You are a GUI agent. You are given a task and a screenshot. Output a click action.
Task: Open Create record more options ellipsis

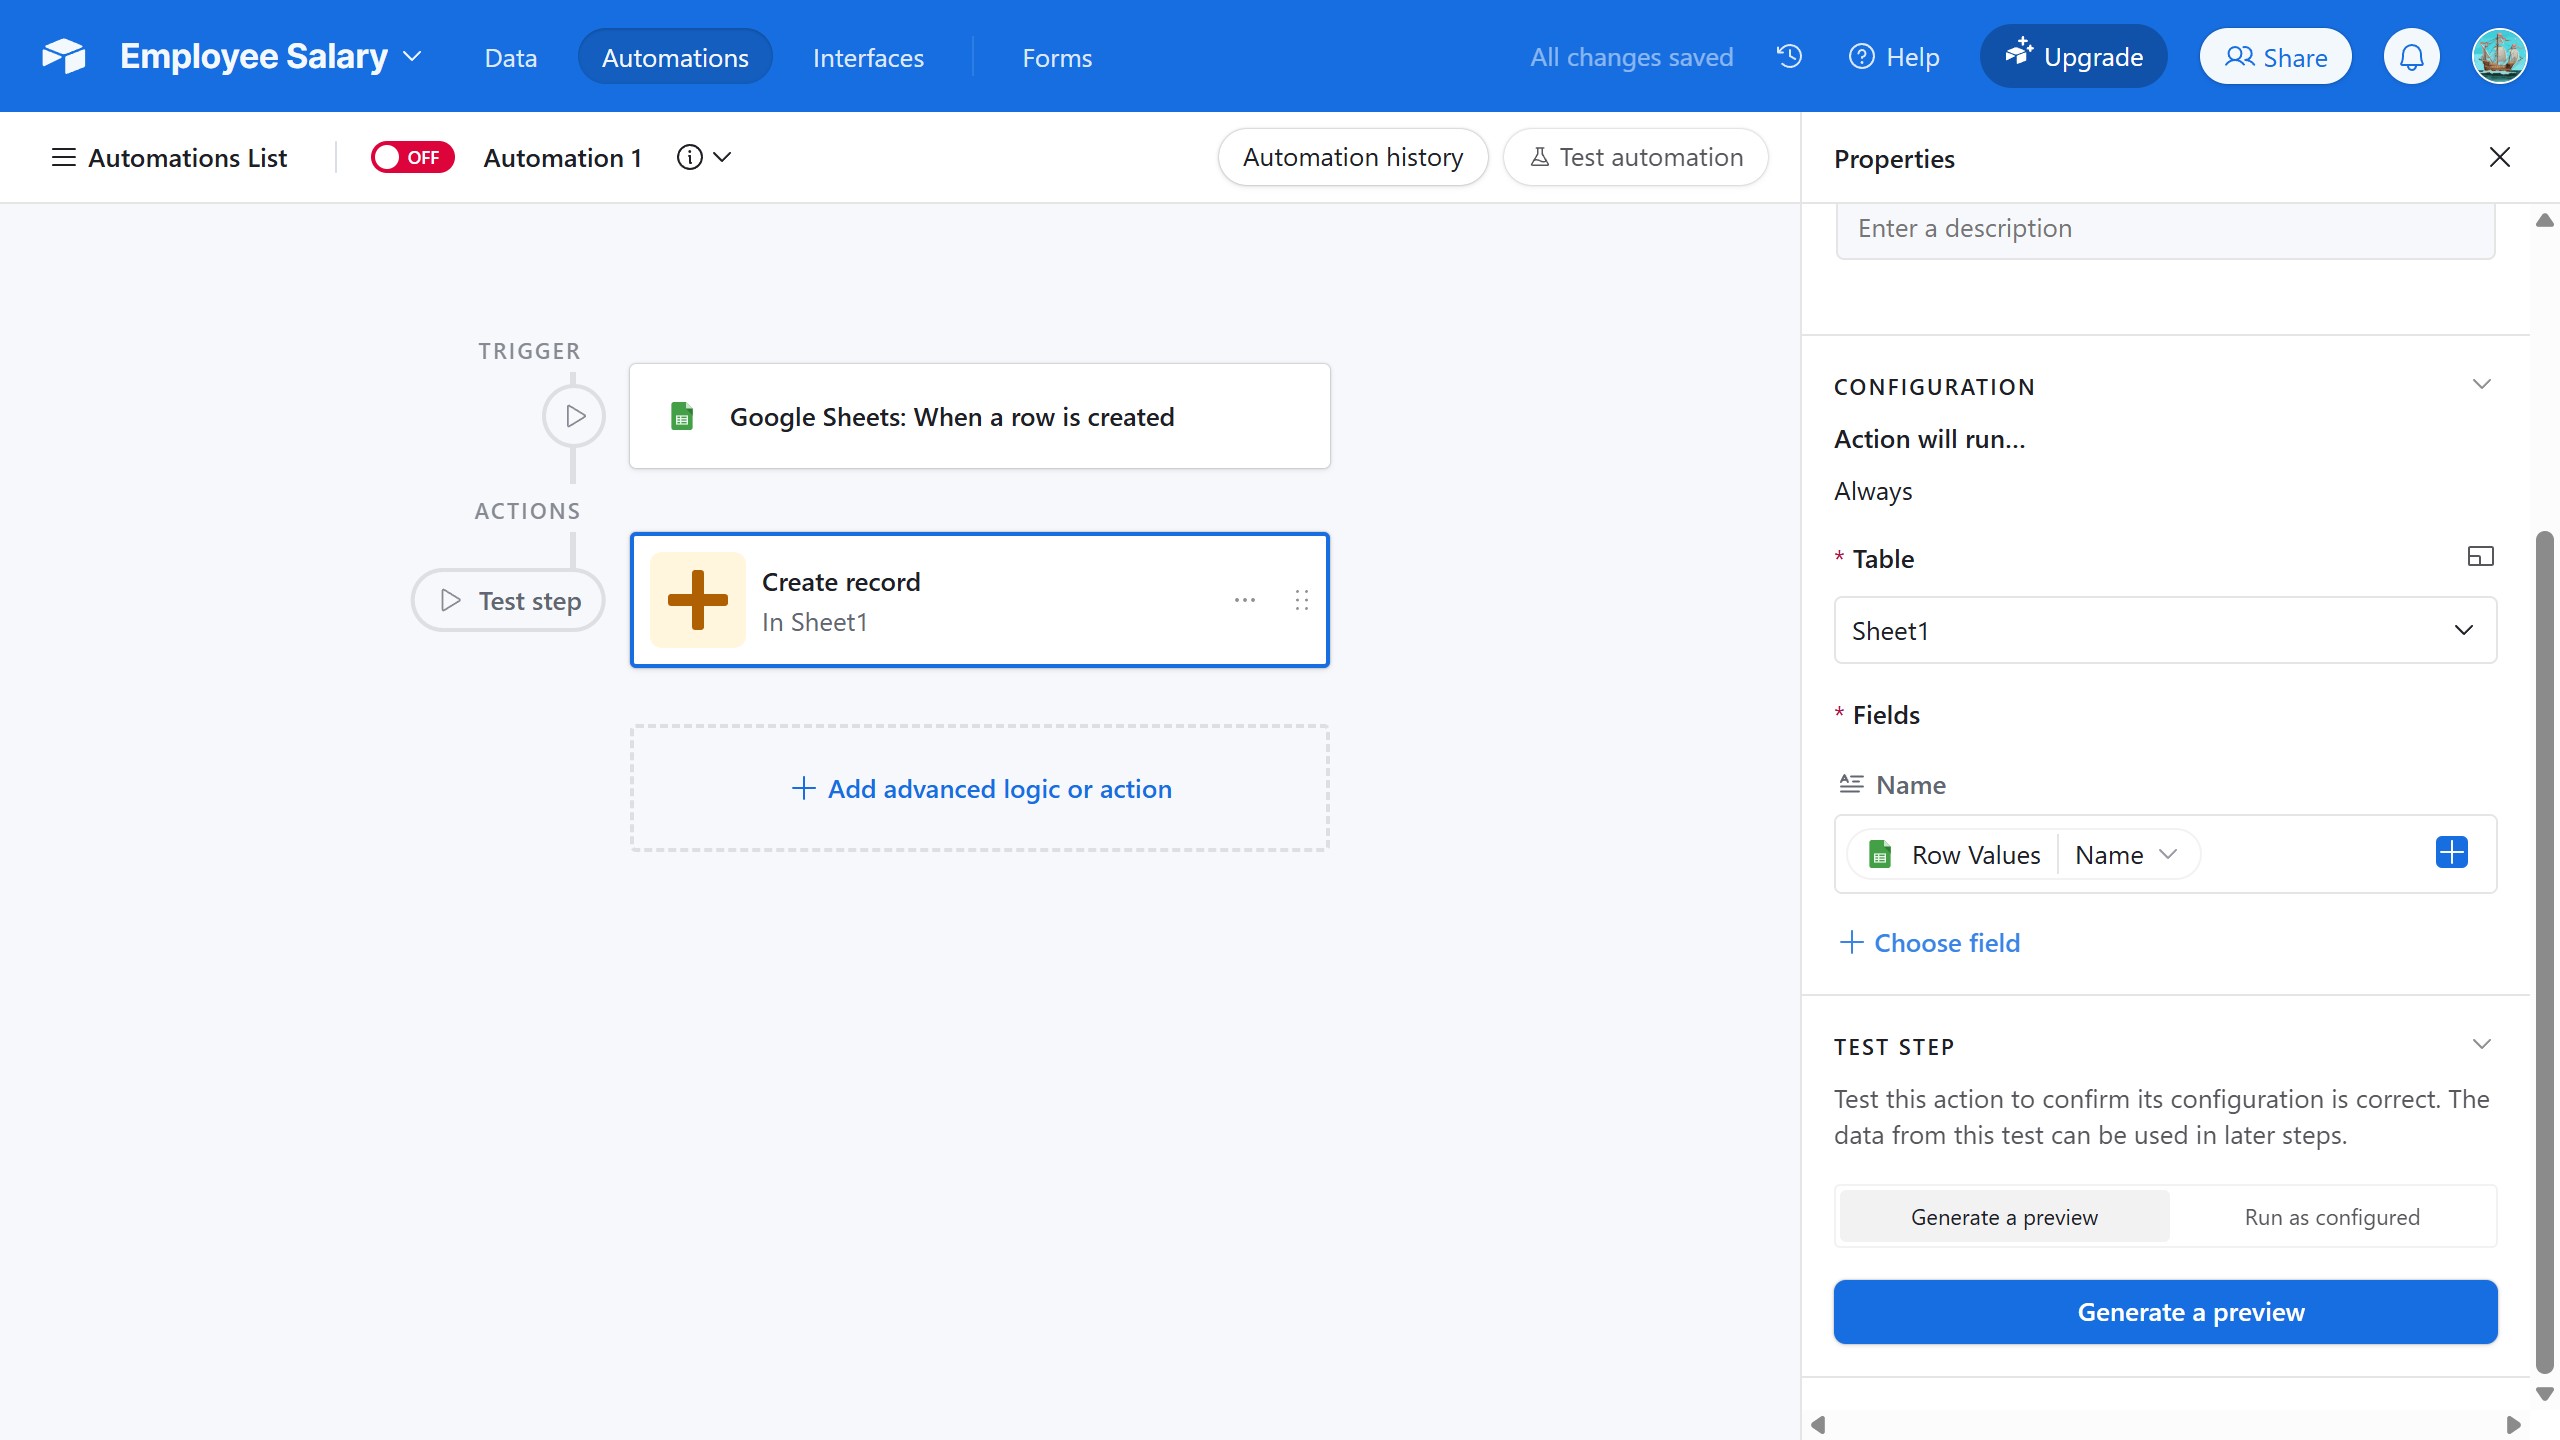click(x=1244, y=600)
